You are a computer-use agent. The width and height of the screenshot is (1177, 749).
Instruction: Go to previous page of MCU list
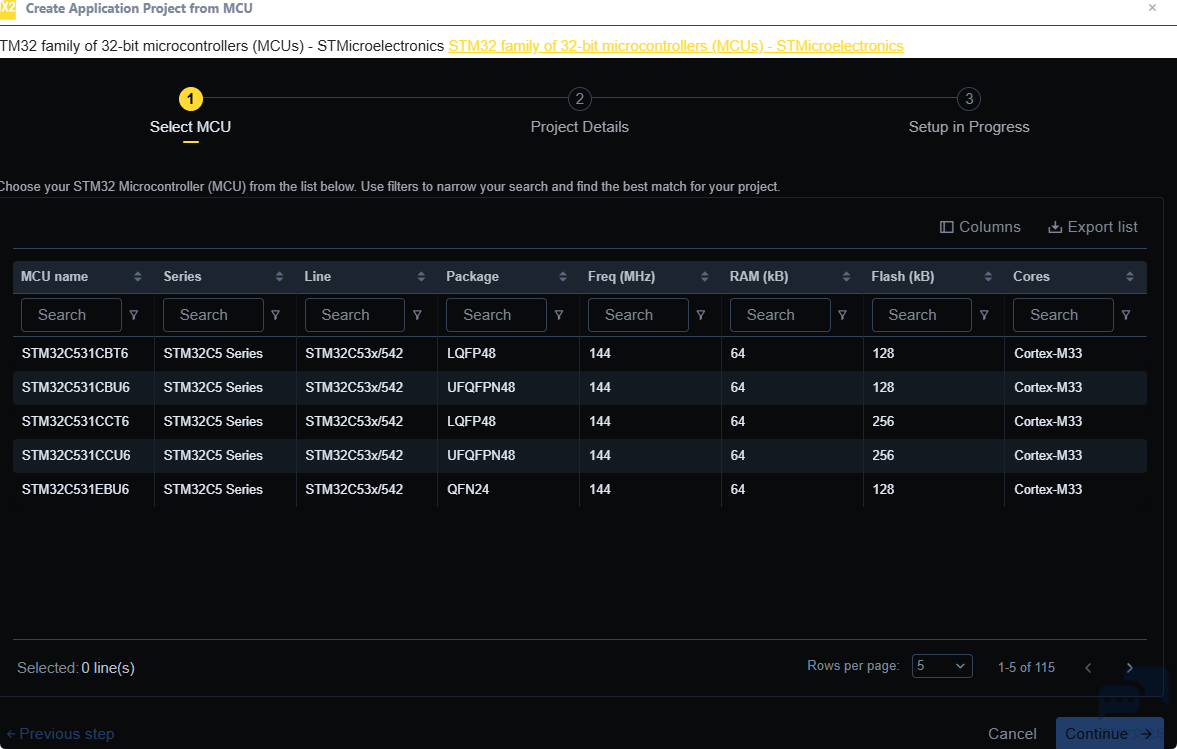coord(1088,668)
